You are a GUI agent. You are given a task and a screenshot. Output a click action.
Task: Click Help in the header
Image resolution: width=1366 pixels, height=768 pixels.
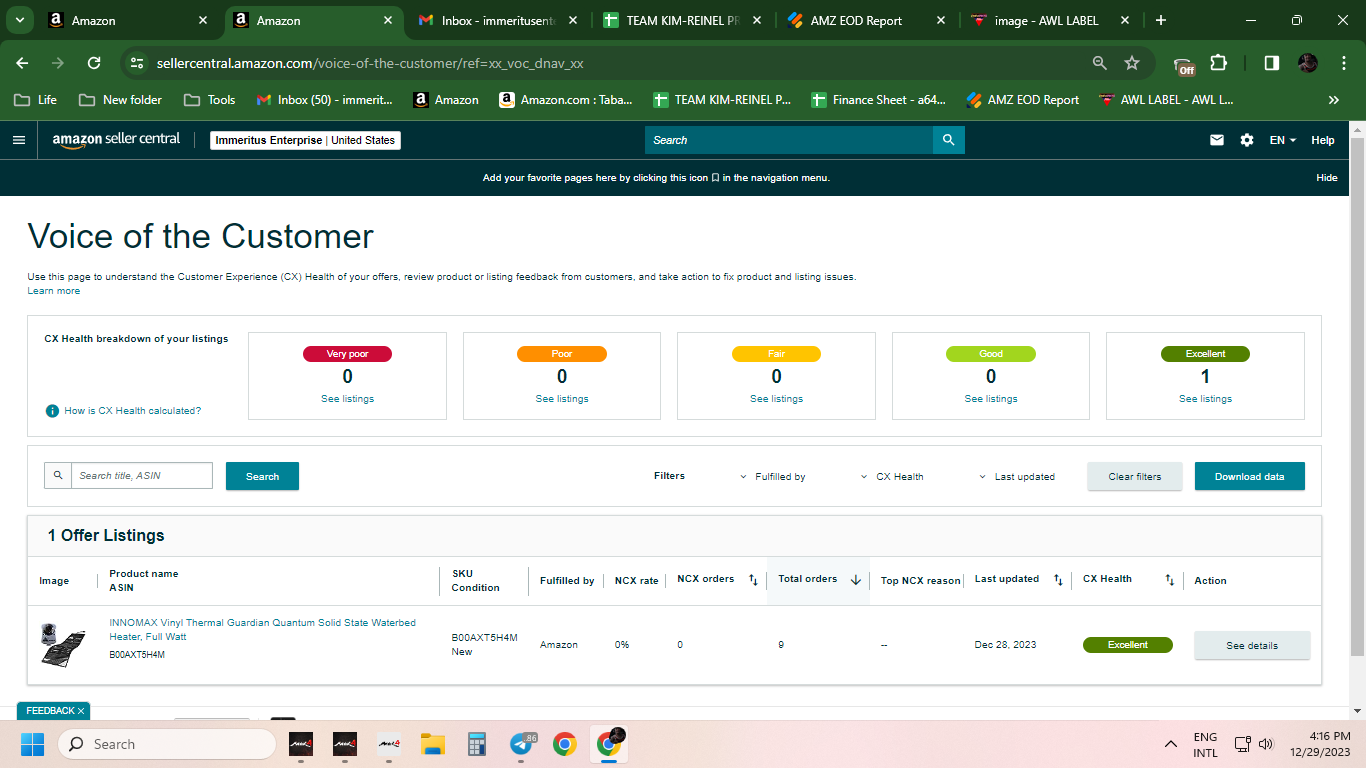coord(1323,140)
